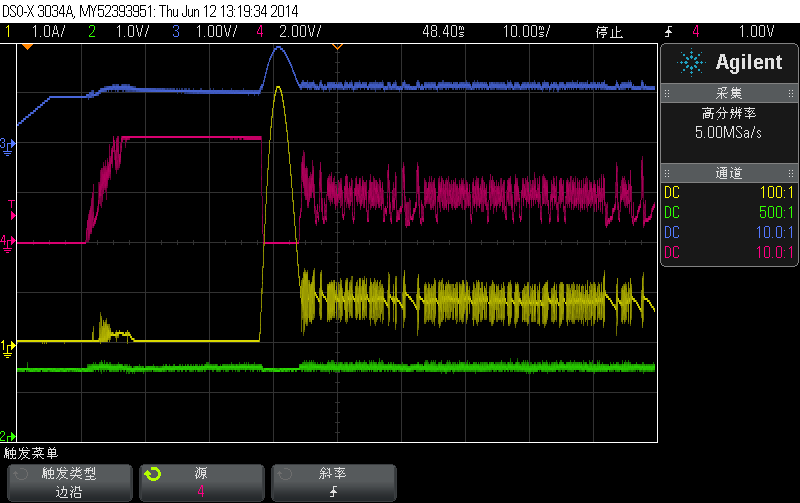Click channel 1 scale 1.0A/
This screenshot has width=800, height=503.
(48, 32)
